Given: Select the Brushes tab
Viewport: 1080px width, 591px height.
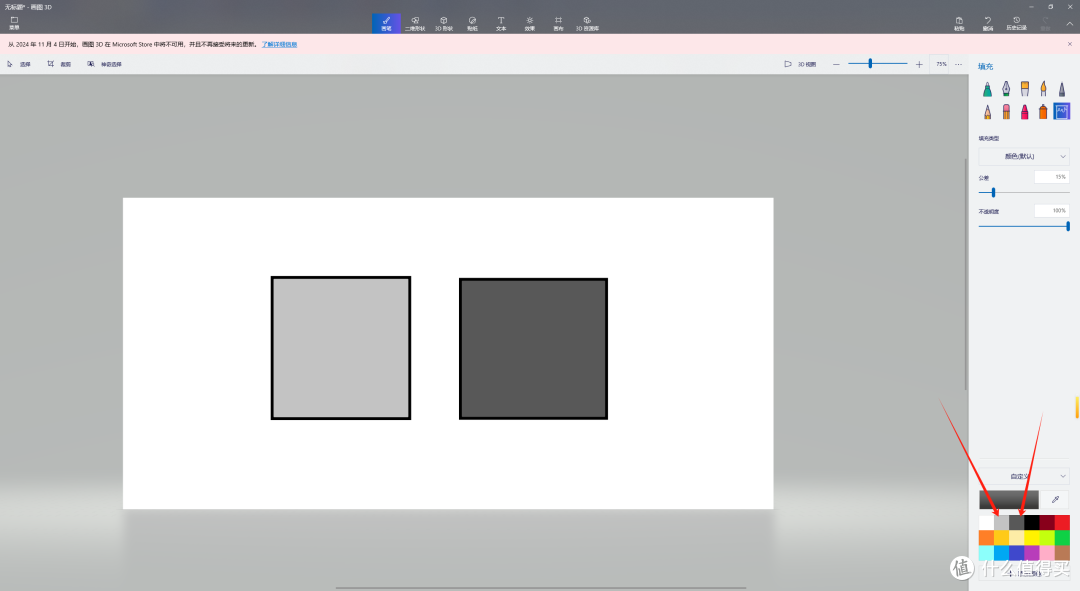Looking at the screenshot, I should (x=386, y=23).
